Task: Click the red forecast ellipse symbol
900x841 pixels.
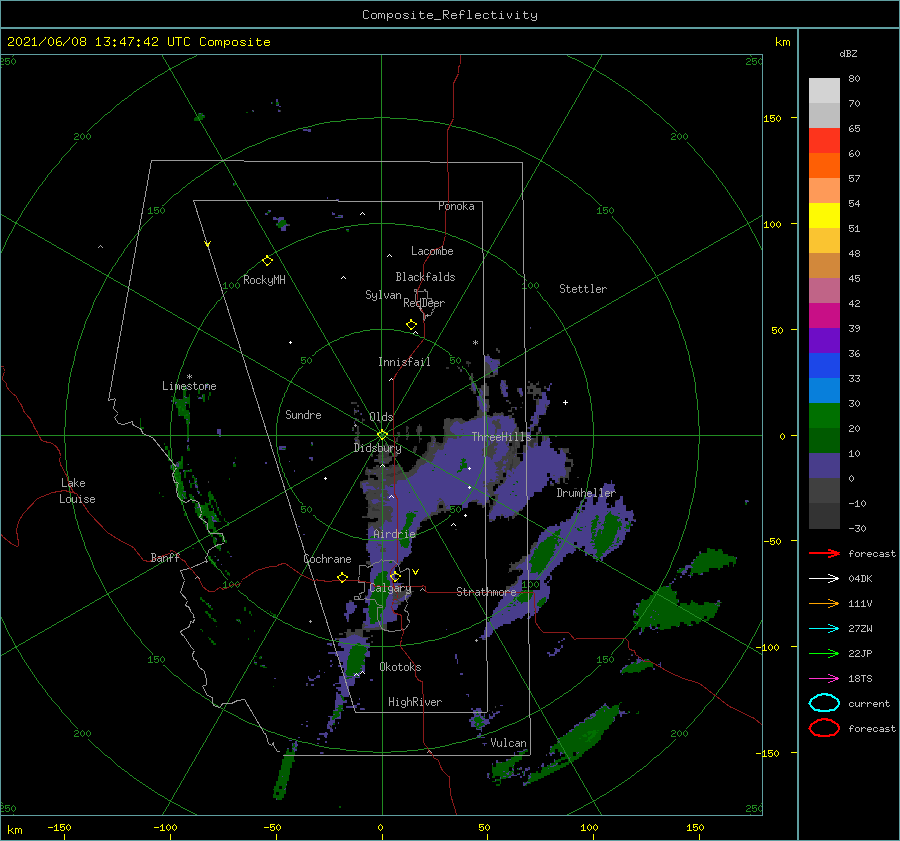Action: pyautogui.click(x=824, y=728)
